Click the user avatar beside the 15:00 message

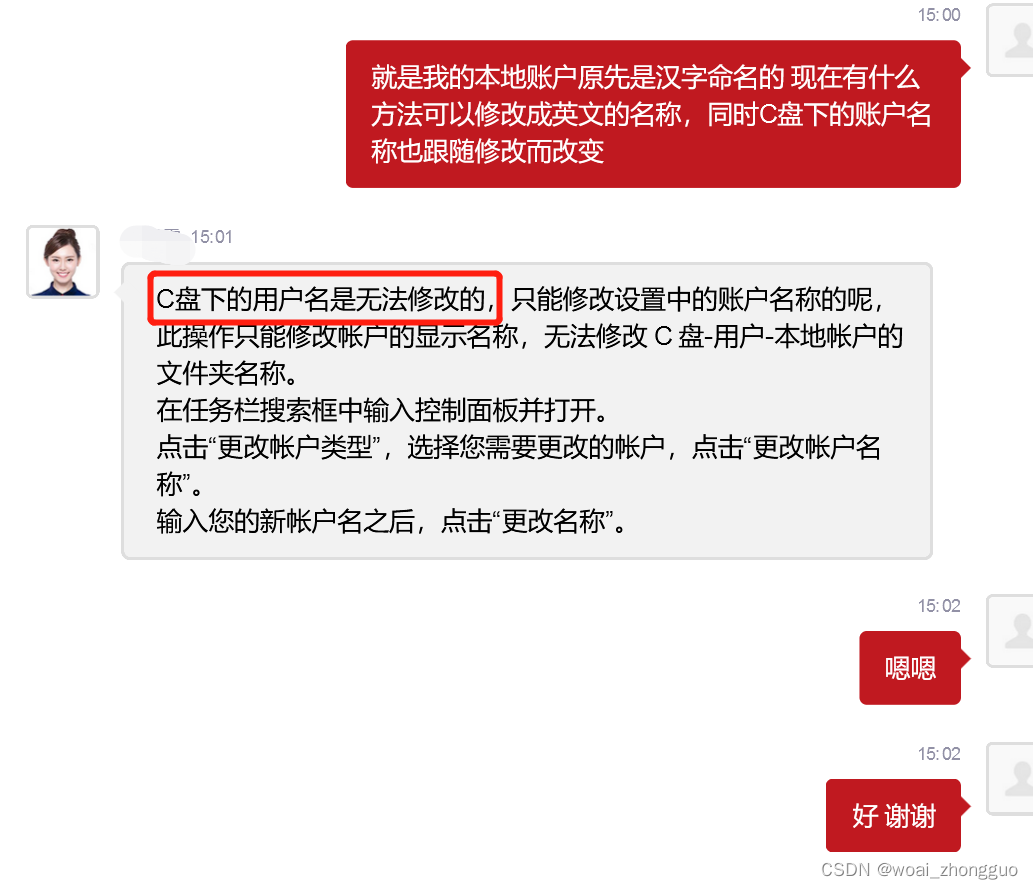pos(1009,40)
